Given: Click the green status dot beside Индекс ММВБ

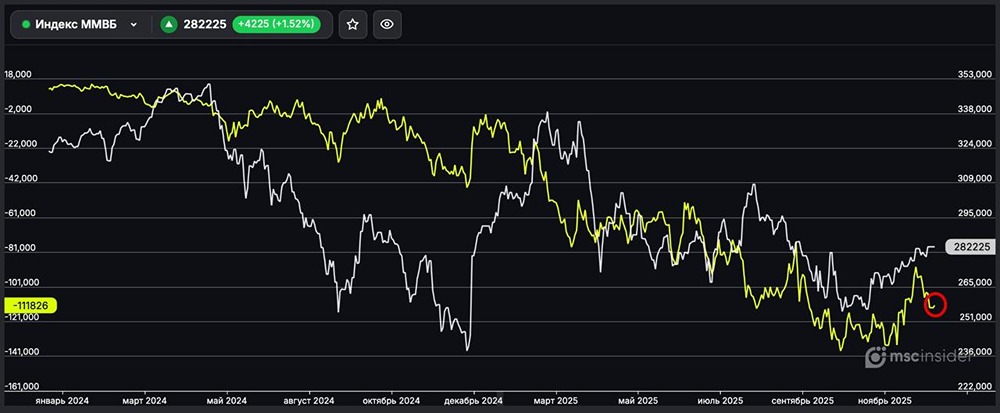Looking at the screenshot, I should pyautogui.click(x=26, y=25).
